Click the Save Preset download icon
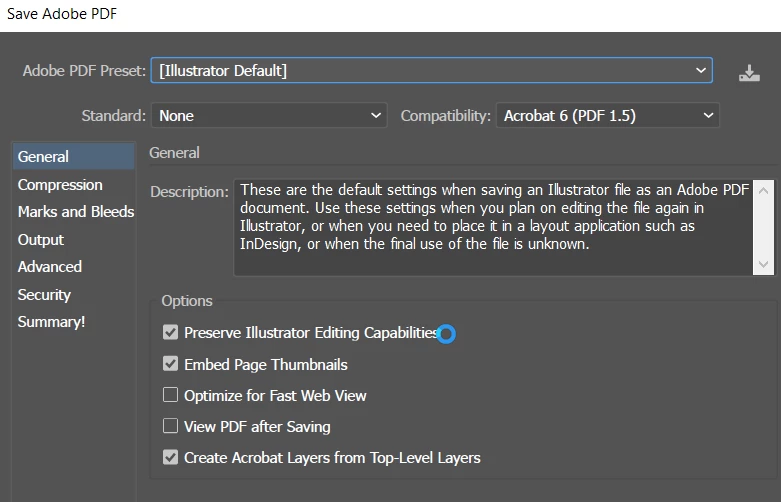 [749, 73]
